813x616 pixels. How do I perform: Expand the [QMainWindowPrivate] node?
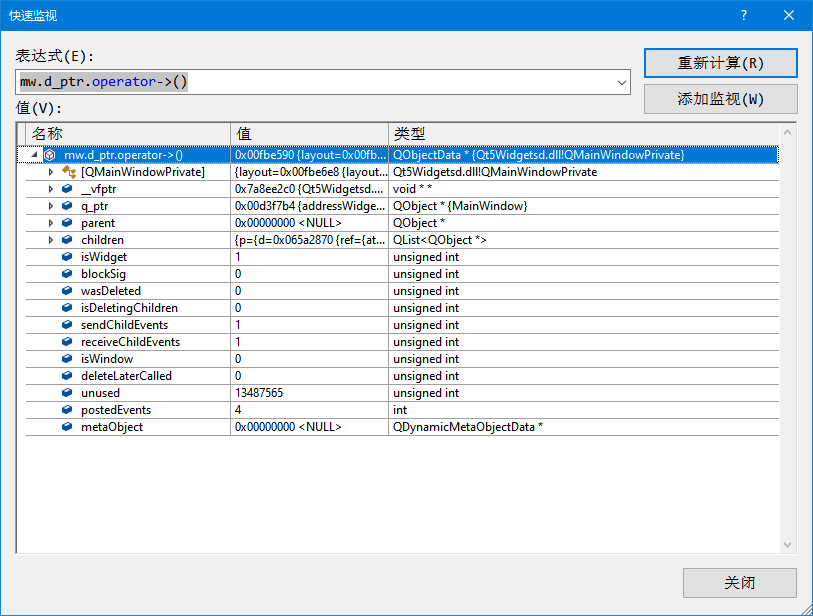pyautogui.click(x=50, y=172)
